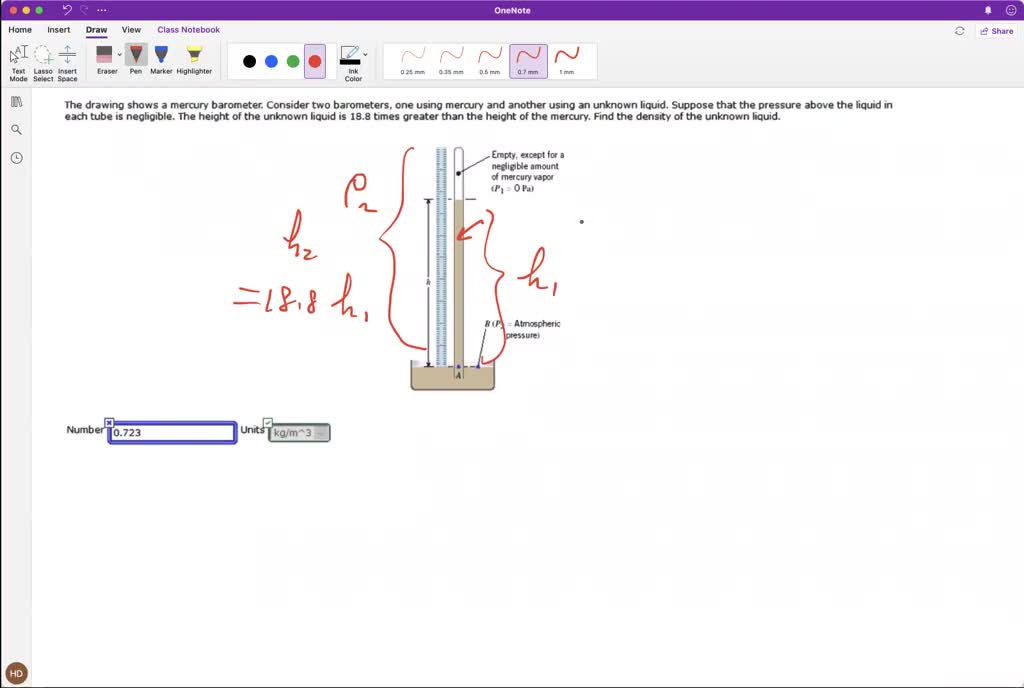Select the 0.25 mm pen thickness
Image resolution: width=1024 pixels, height=688 pixels.
click(413, 60)
